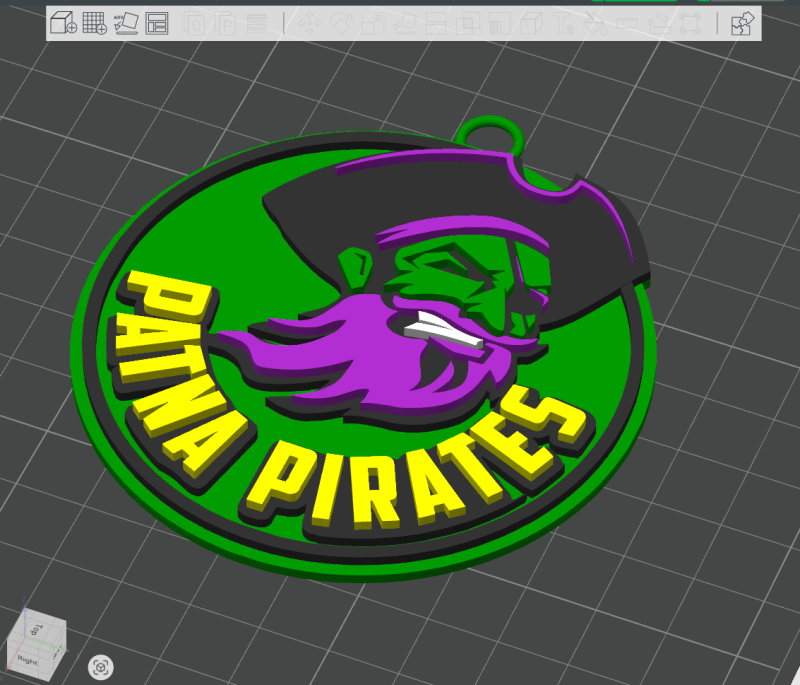
Task: Click the Assemble tool icon
Action: (659, 23)
